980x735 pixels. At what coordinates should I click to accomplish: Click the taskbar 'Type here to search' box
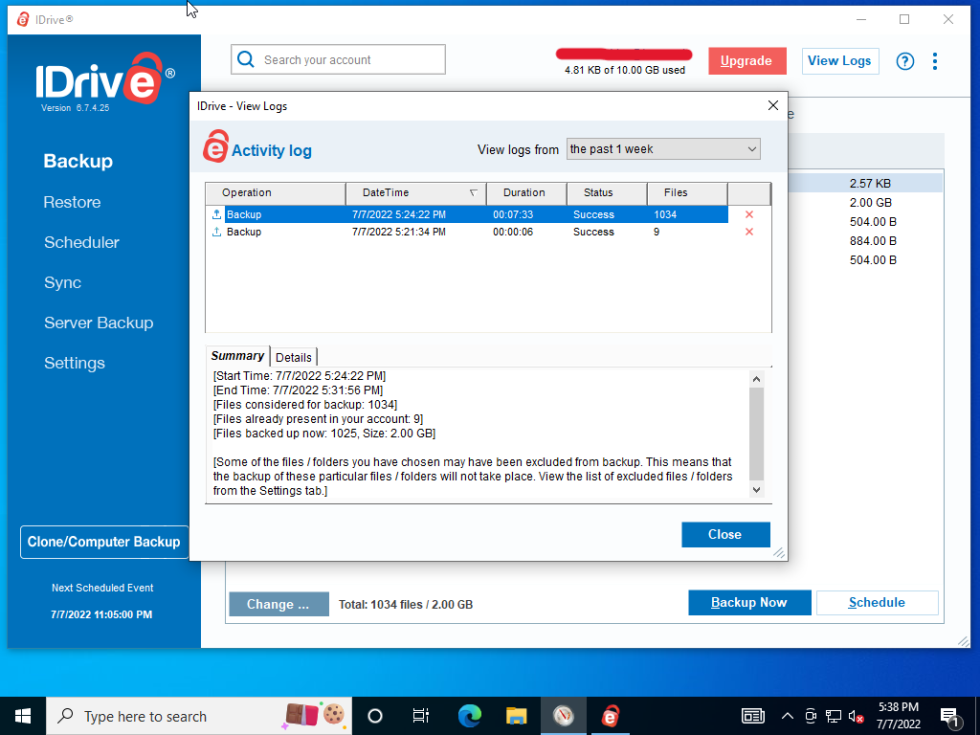(x=199, y=716)
